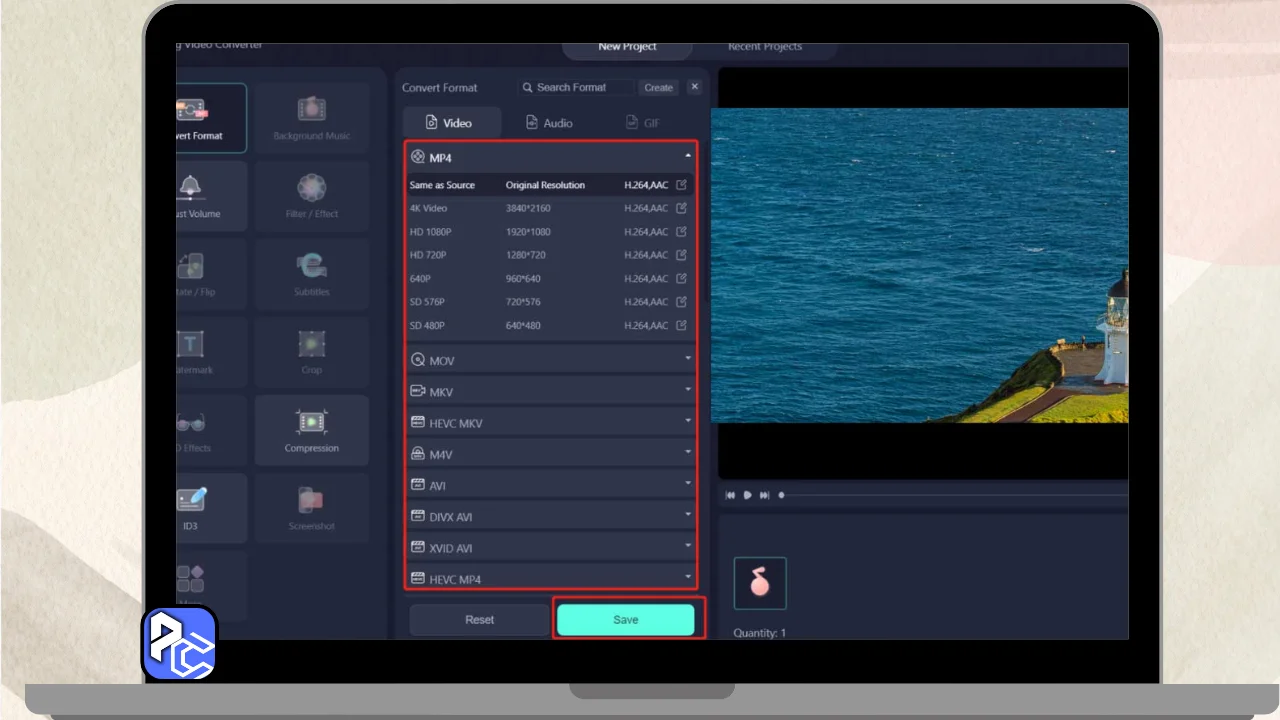Image resolution: width=1280 pixels, height=720 pixels.
Task: Click the Save button
Action: click(x=625, y=620)
